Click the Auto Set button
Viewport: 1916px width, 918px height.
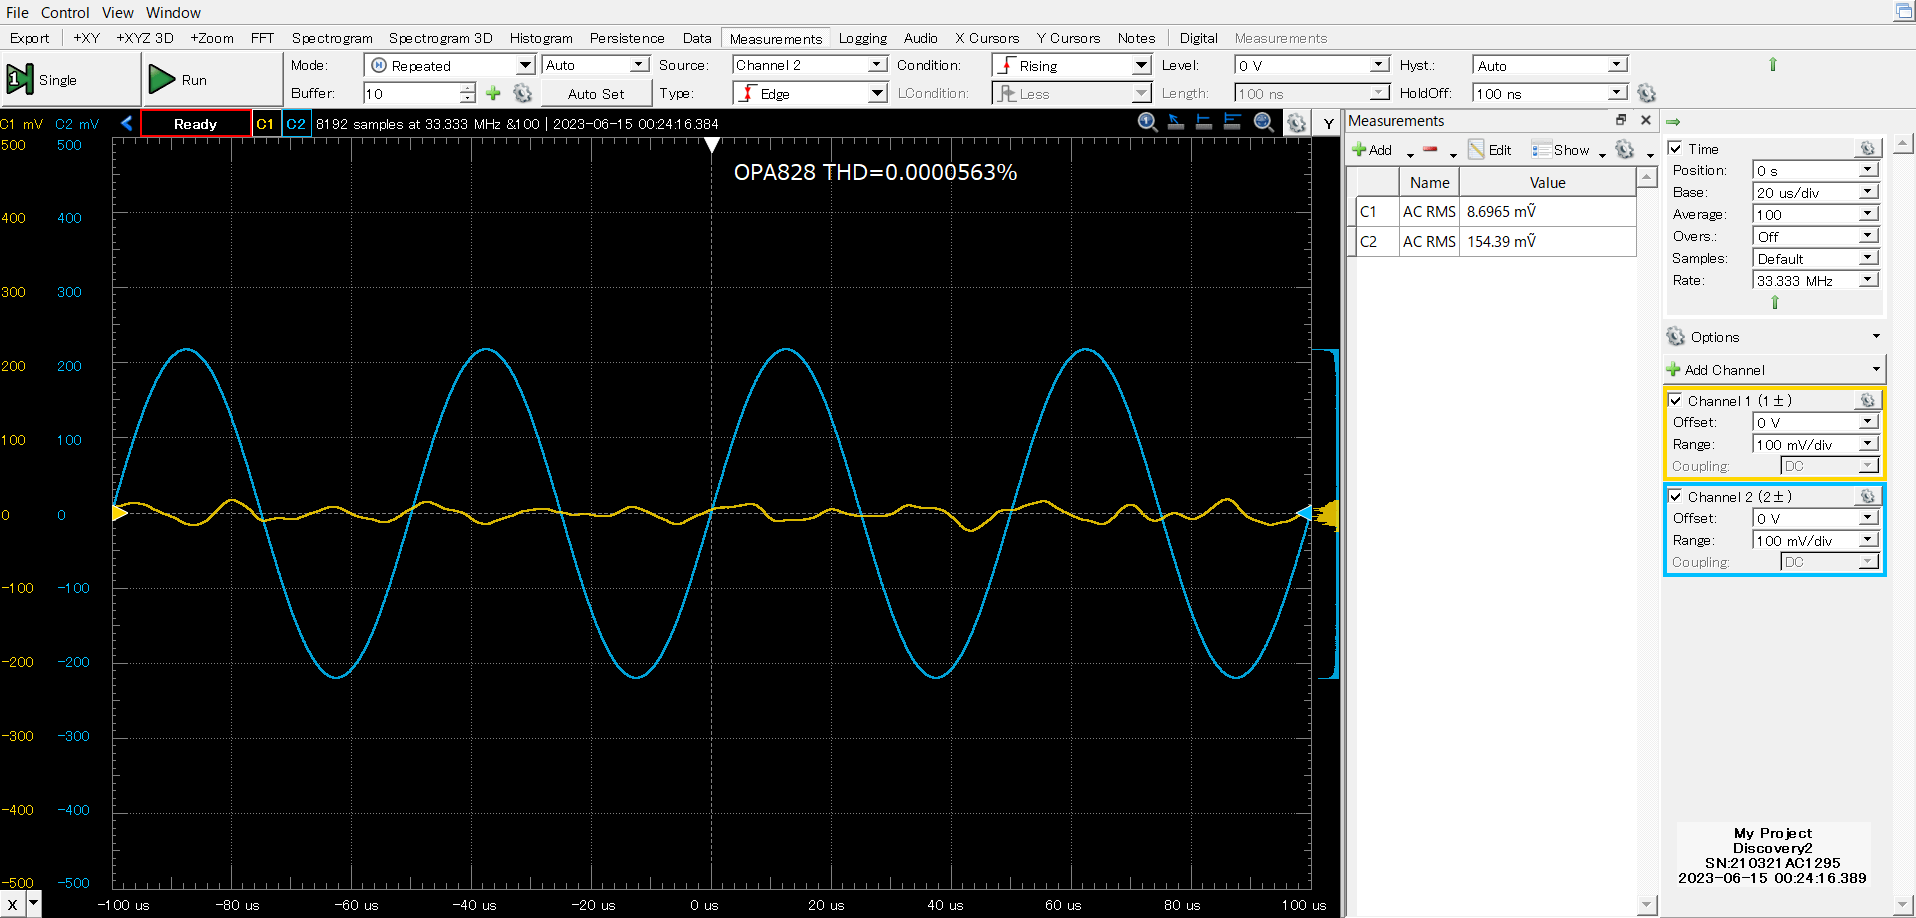click(596, 93)
